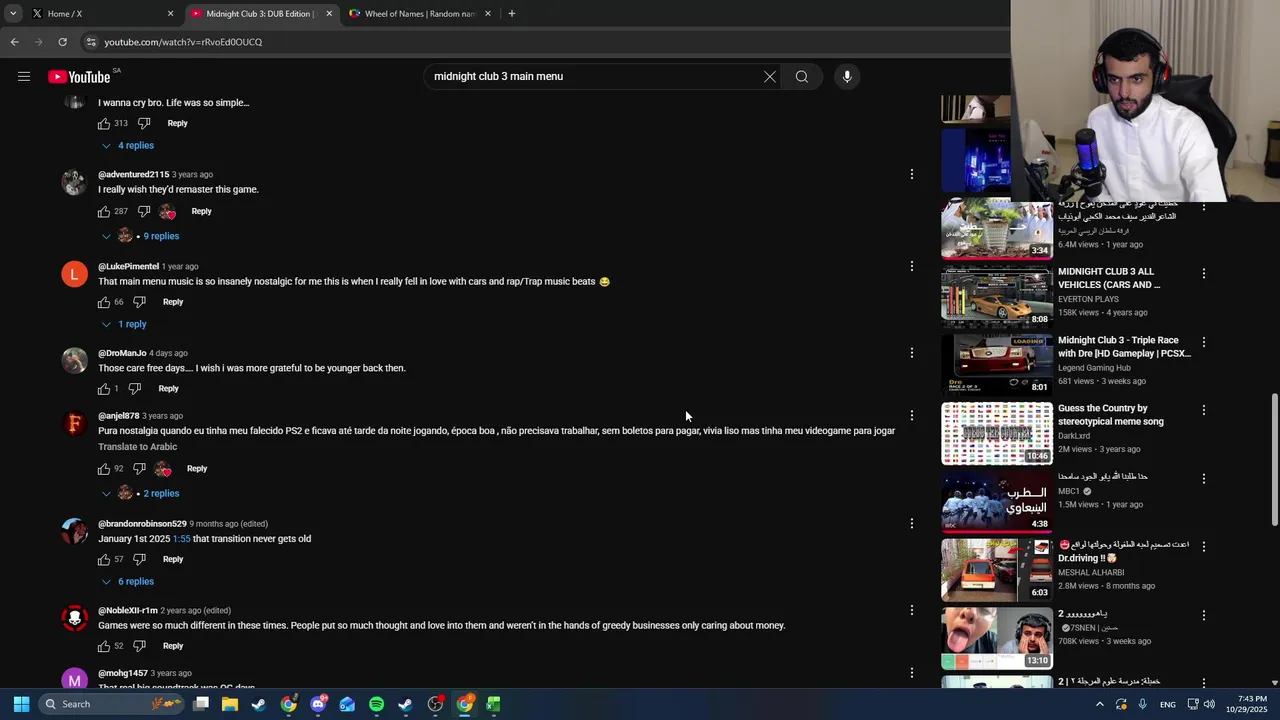Reply to @DroManJo's comment
This screenshot has width=1280, height=720.
[168, 389]
